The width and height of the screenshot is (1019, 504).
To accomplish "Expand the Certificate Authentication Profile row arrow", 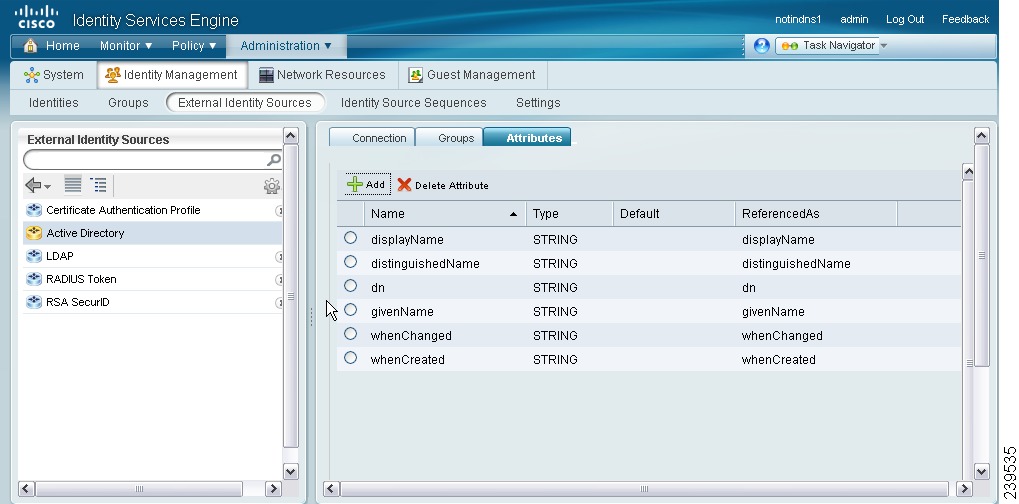I will pyautogui.click(x=279, y=210).
